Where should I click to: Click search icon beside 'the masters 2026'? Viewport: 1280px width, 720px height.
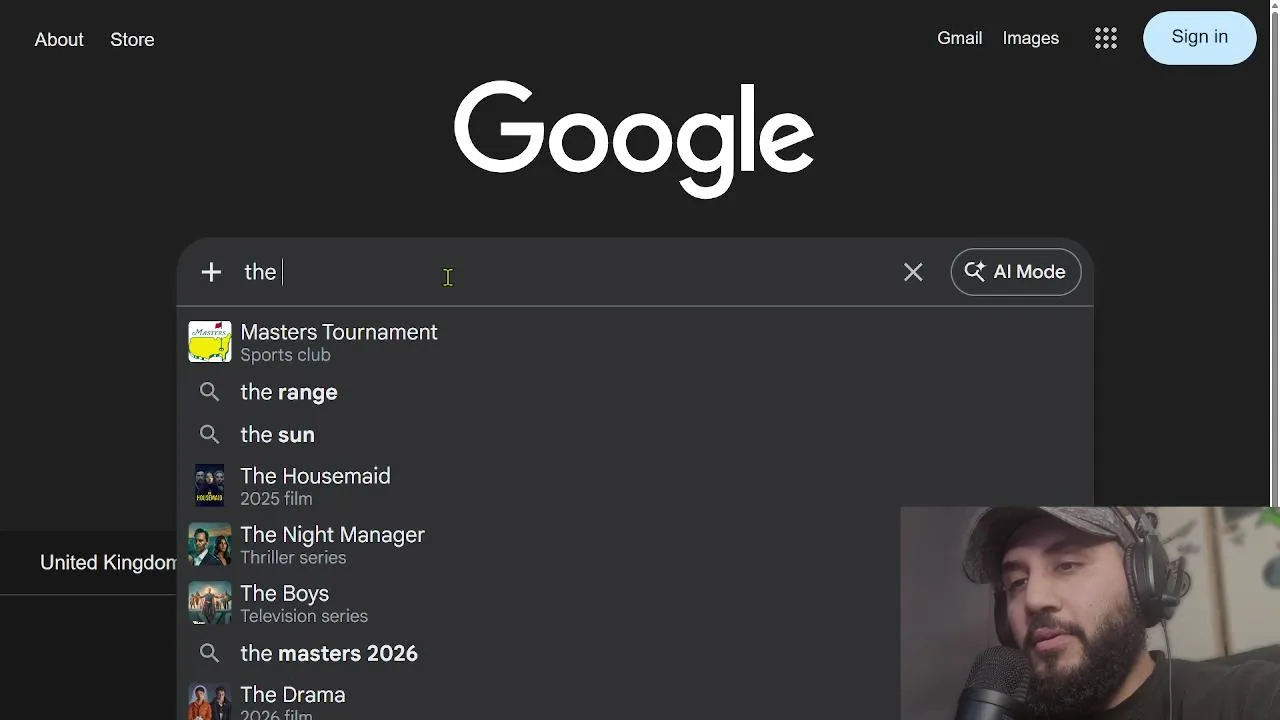[x=209, y=653]
